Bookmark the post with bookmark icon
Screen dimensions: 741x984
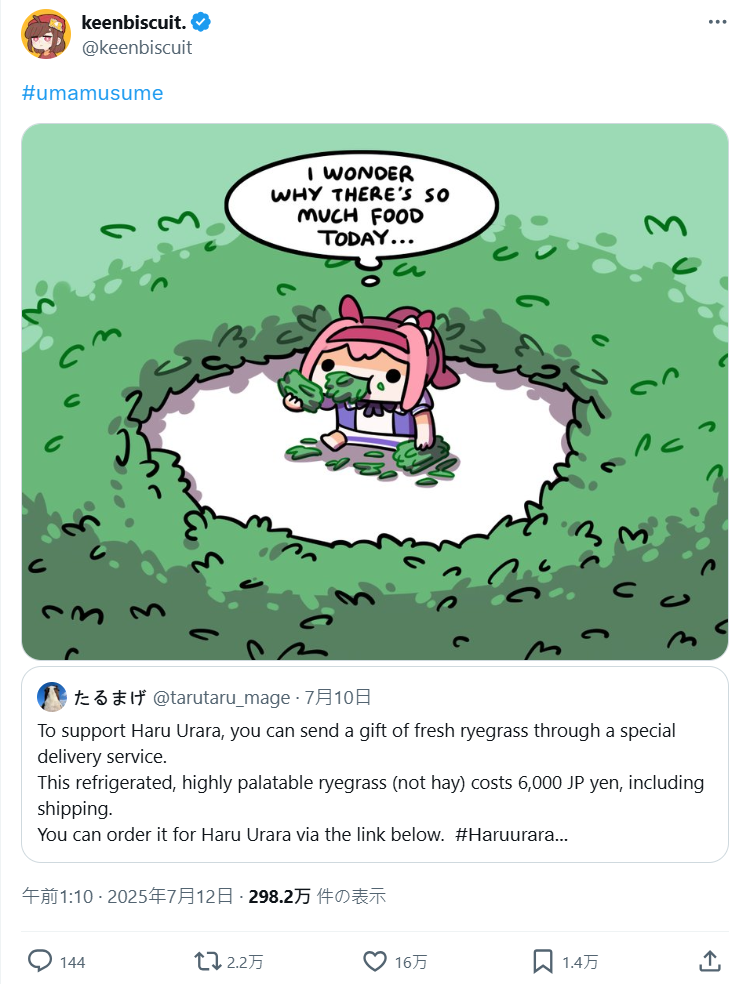coord(543,961)
